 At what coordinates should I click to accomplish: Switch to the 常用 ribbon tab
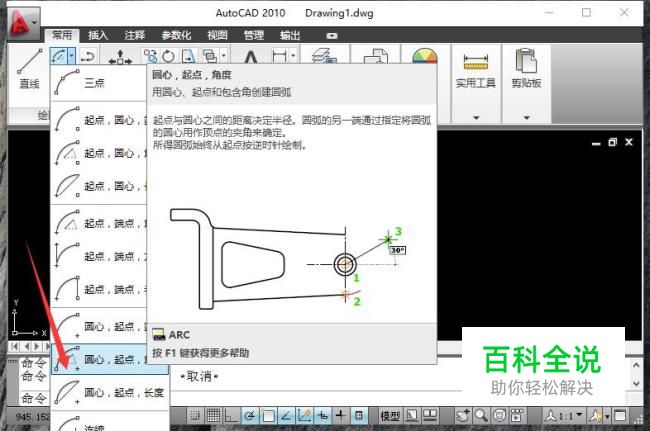62,36
